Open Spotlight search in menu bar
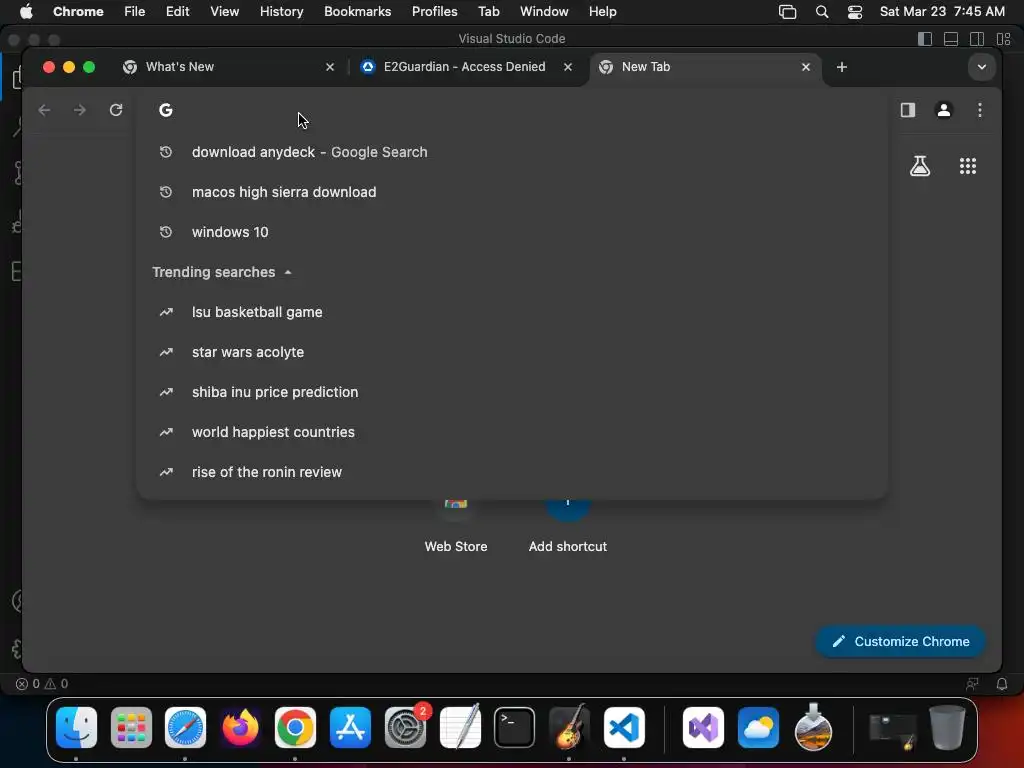 (822, 12)
